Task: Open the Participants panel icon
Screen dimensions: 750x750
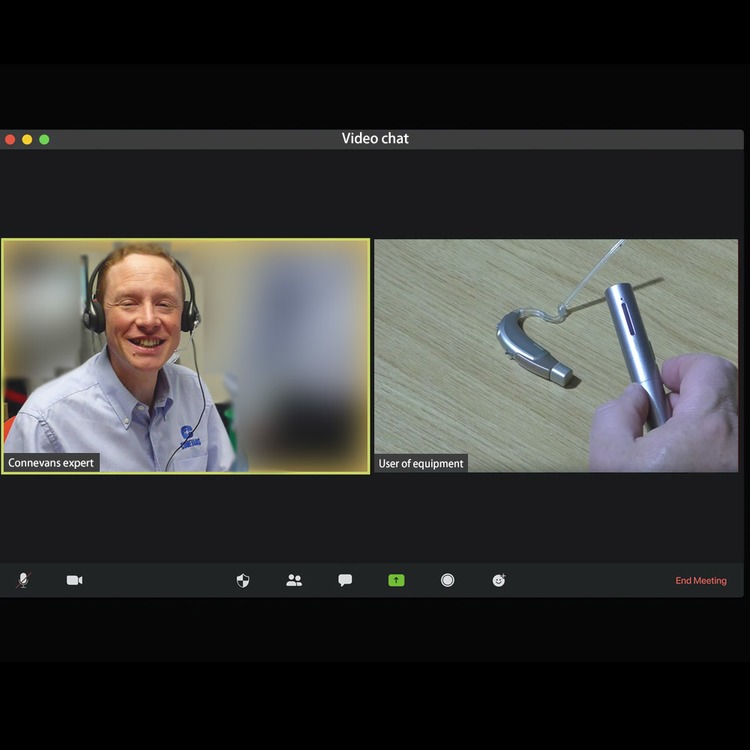Action: pyautogui.click(x=294, y=580)
